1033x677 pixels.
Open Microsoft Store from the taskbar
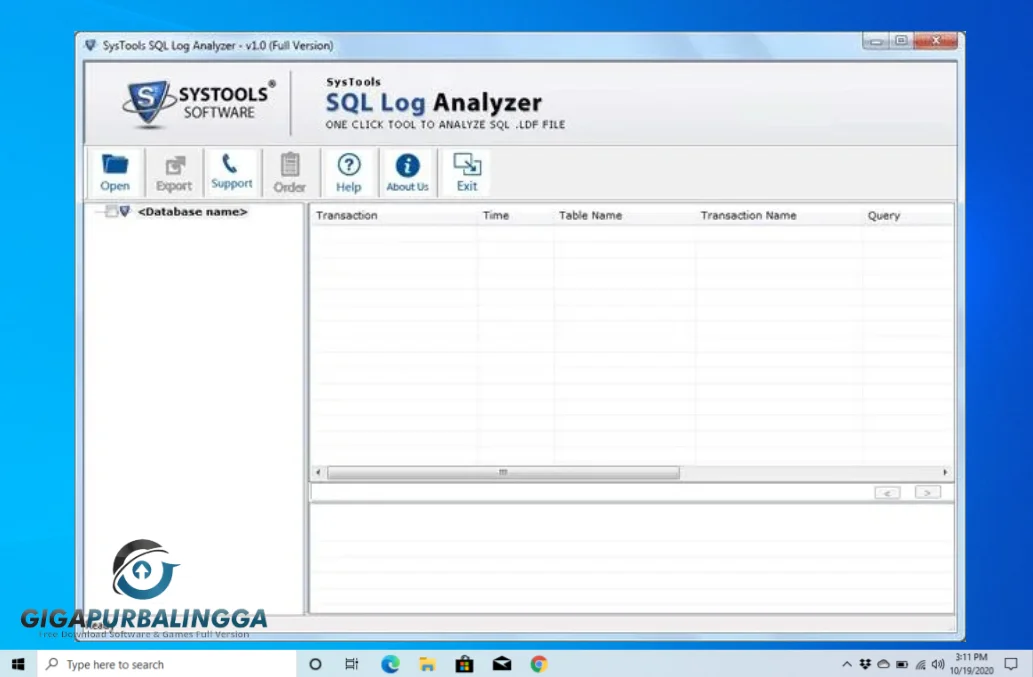point(464,664)
